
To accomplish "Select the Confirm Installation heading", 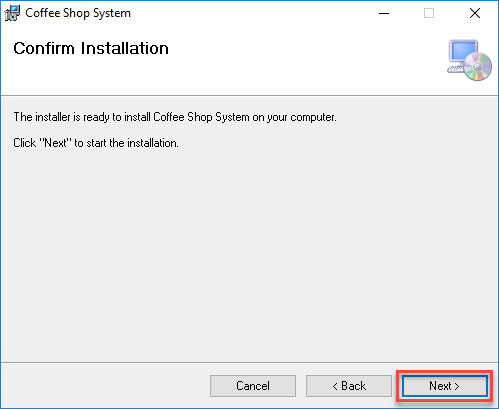I will [91, 48].
